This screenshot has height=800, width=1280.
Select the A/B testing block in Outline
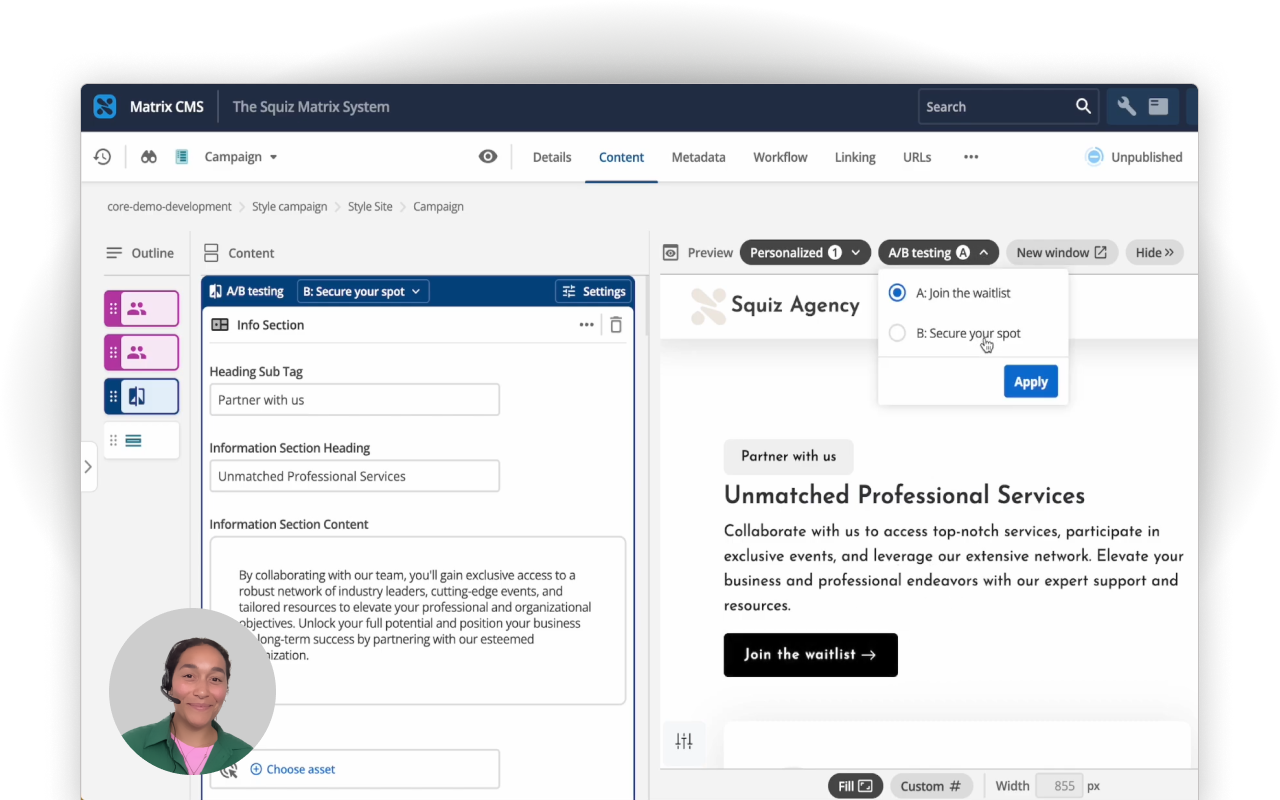point(141,396)
